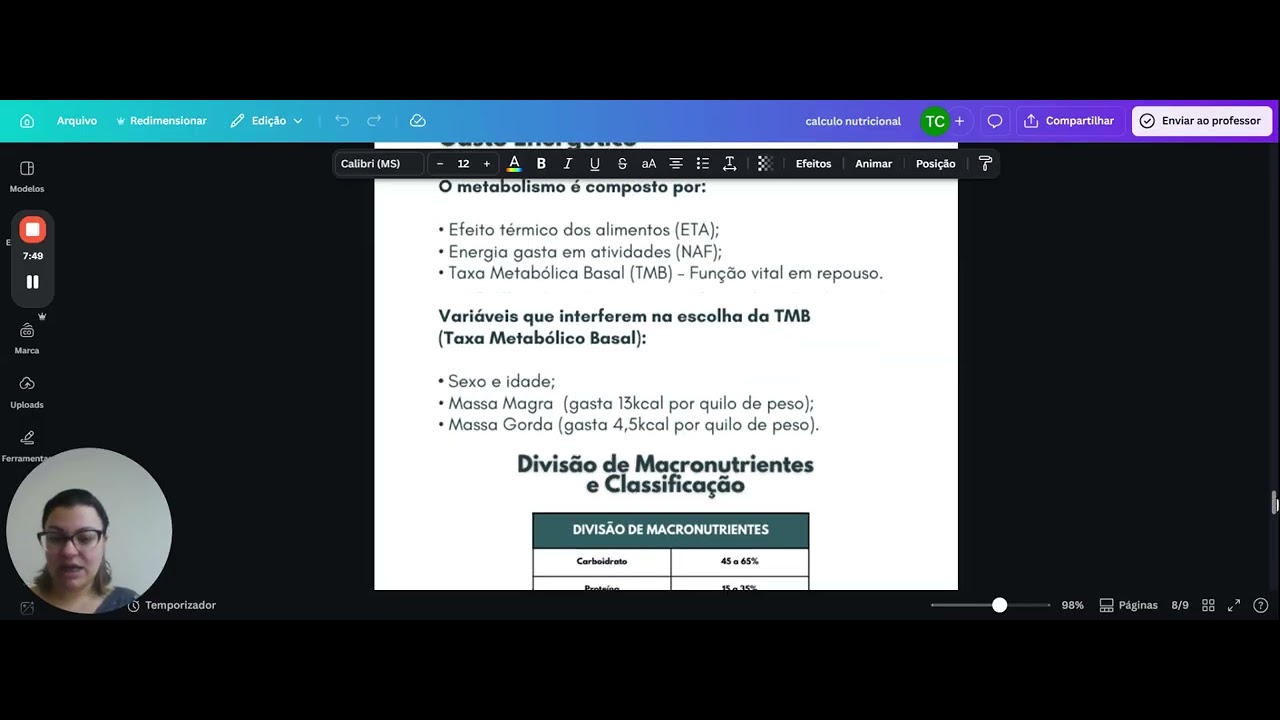Viewport: 1280px width, 720px height.
Task: Open the Temporizador timer
Action: point(172,606)
